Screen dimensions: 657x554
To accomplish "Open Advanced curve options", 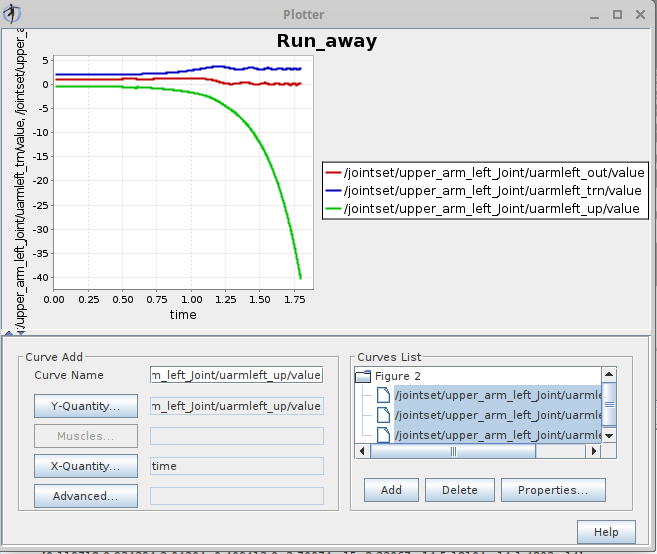I will click(85, 496).
